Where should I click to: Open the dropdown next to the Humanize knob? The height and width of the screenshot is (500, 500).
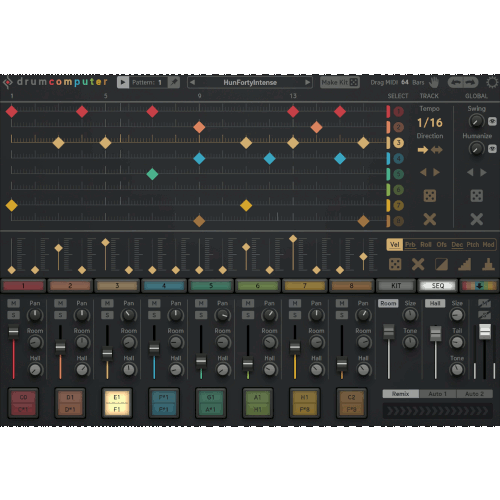(x=492, y=149)
